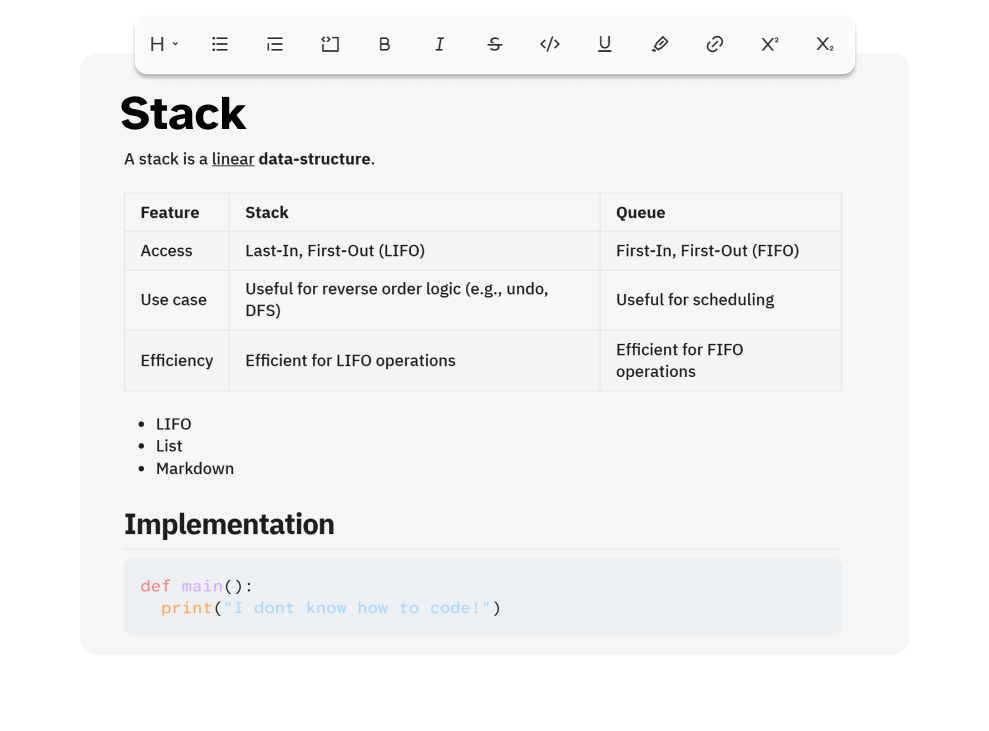Click the Queue table header
The width and height of the screenshot is (989, 731).
(640, 212)
